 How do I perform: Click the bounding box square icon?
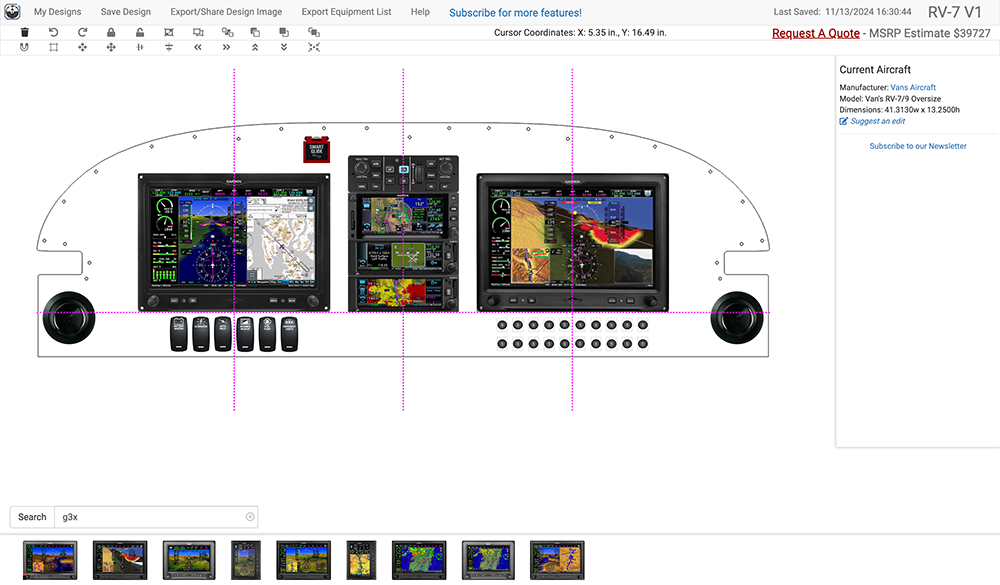click(54, 47)
